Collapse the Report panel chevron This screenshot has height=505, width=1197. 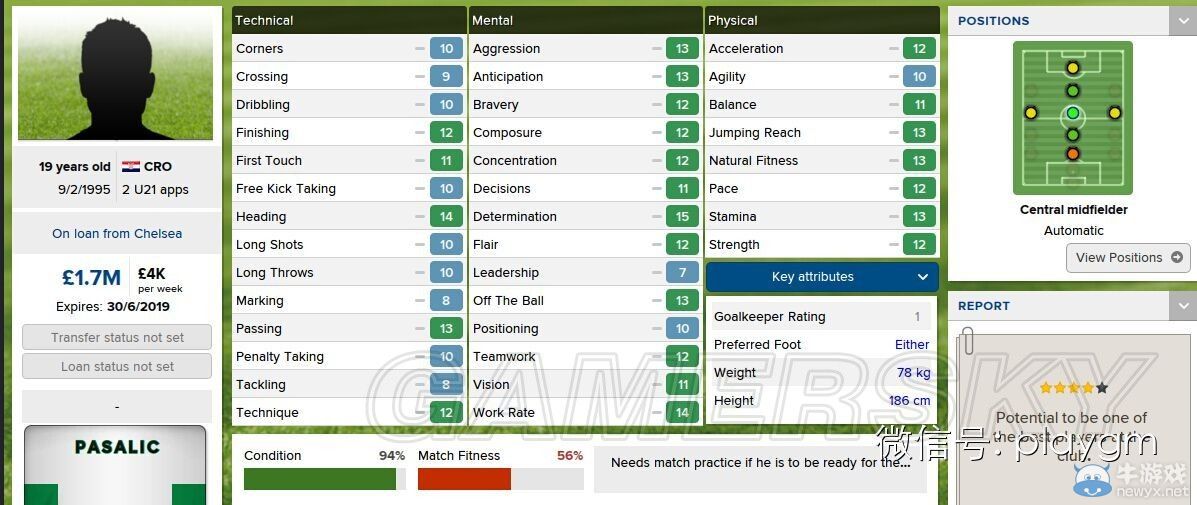(1182, 306)
